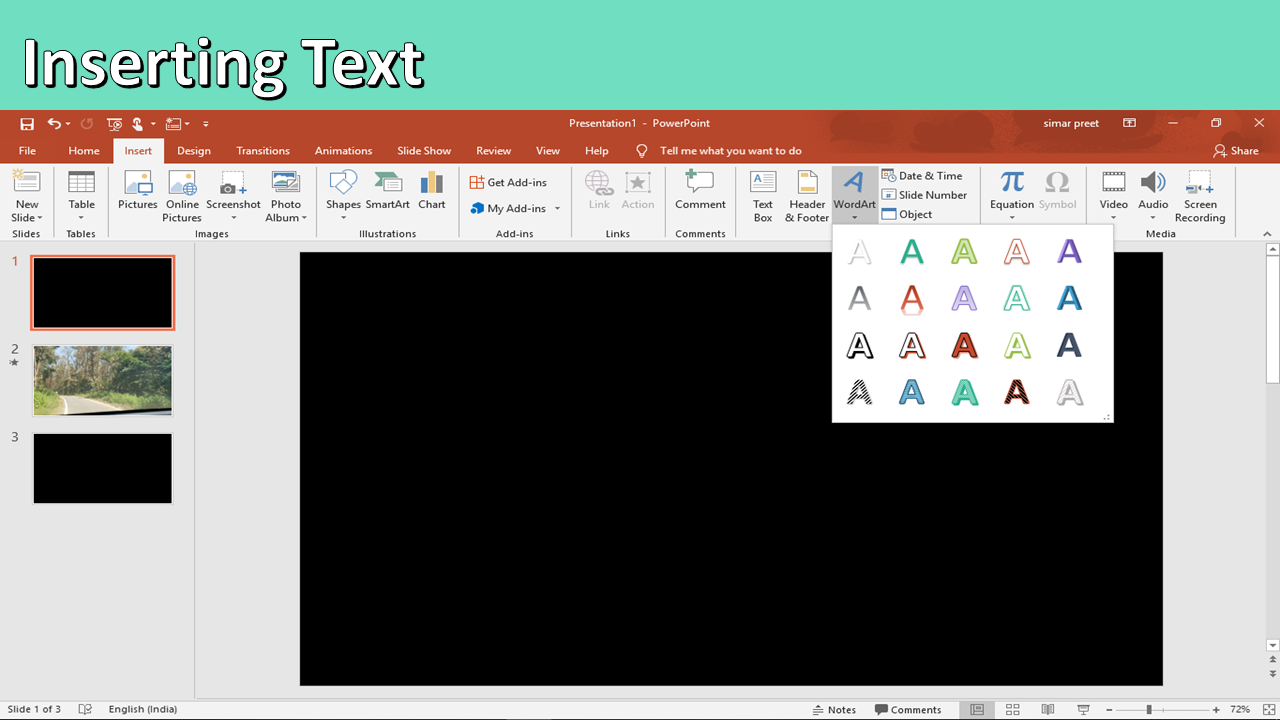Open the Help tab
The width and height of the screenshot is (1280, 720).
tap(597, 151)
